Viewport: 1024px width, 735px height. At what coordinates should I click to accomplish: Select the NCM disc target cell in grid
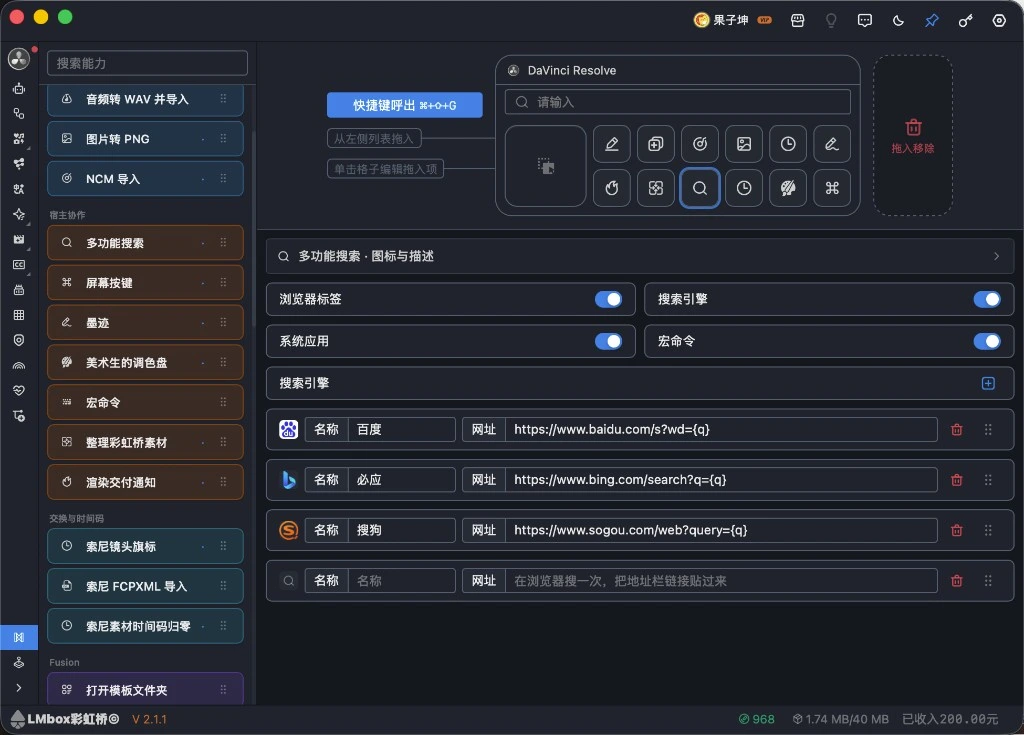pyautogui.click(x=699, y=144)
